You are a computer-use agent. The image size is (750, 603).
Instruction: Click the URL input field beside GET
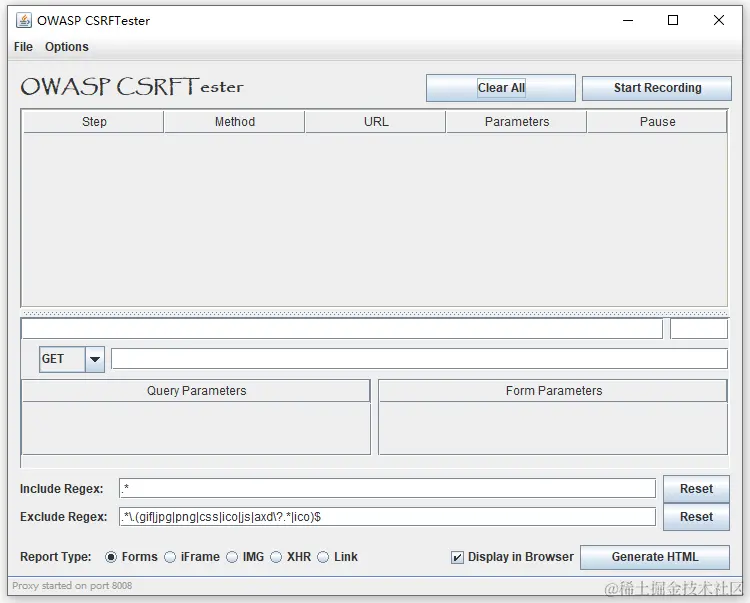[419, 359]
